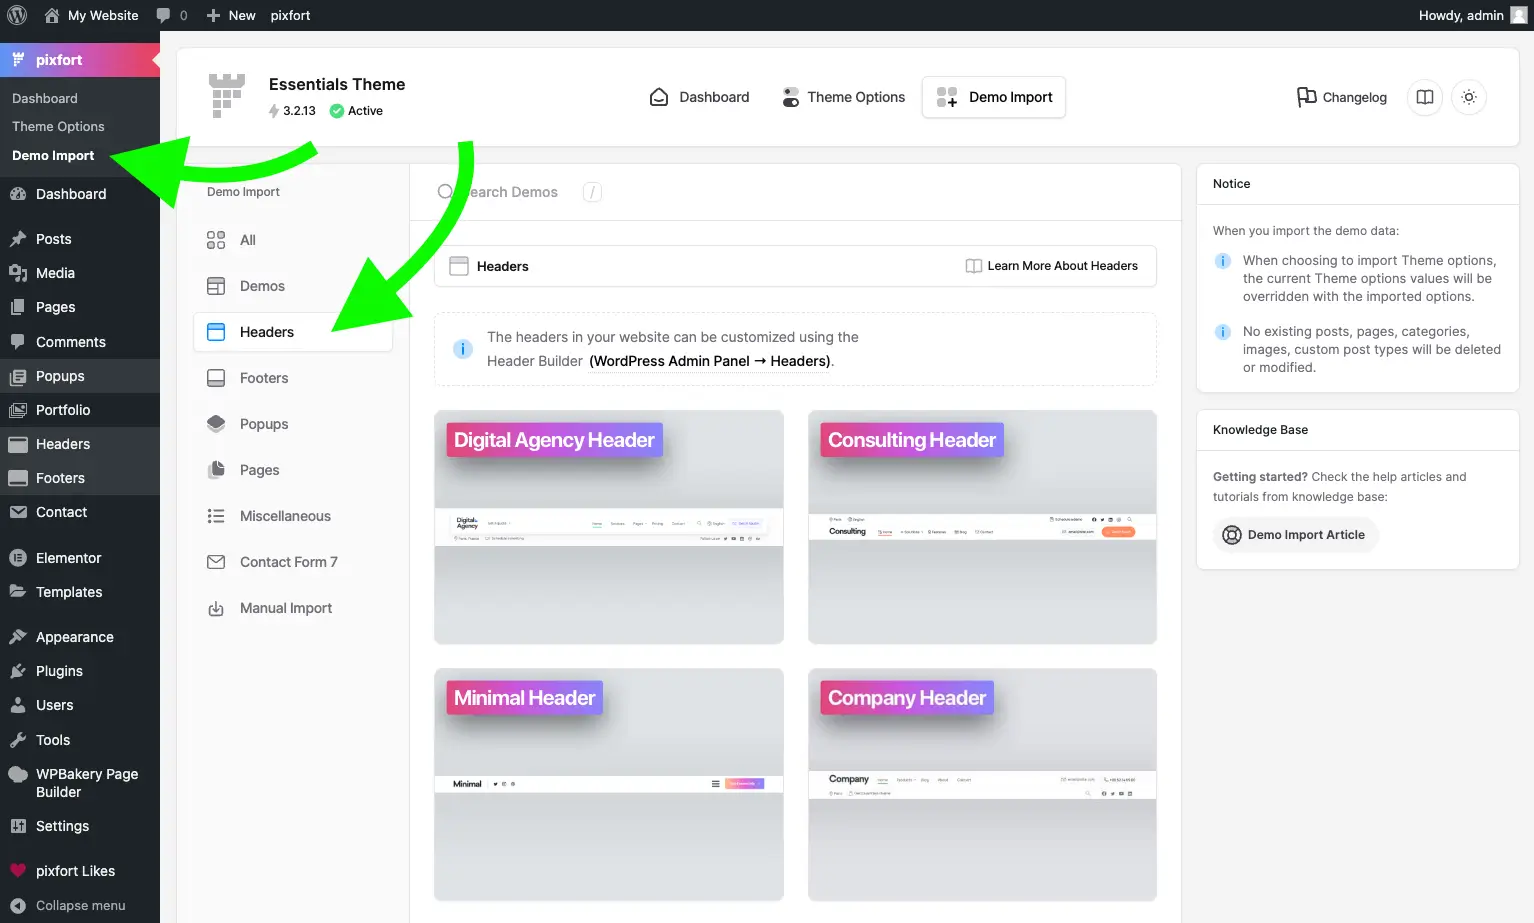Open the Demo Import Article

click(x=1295, y=534)
